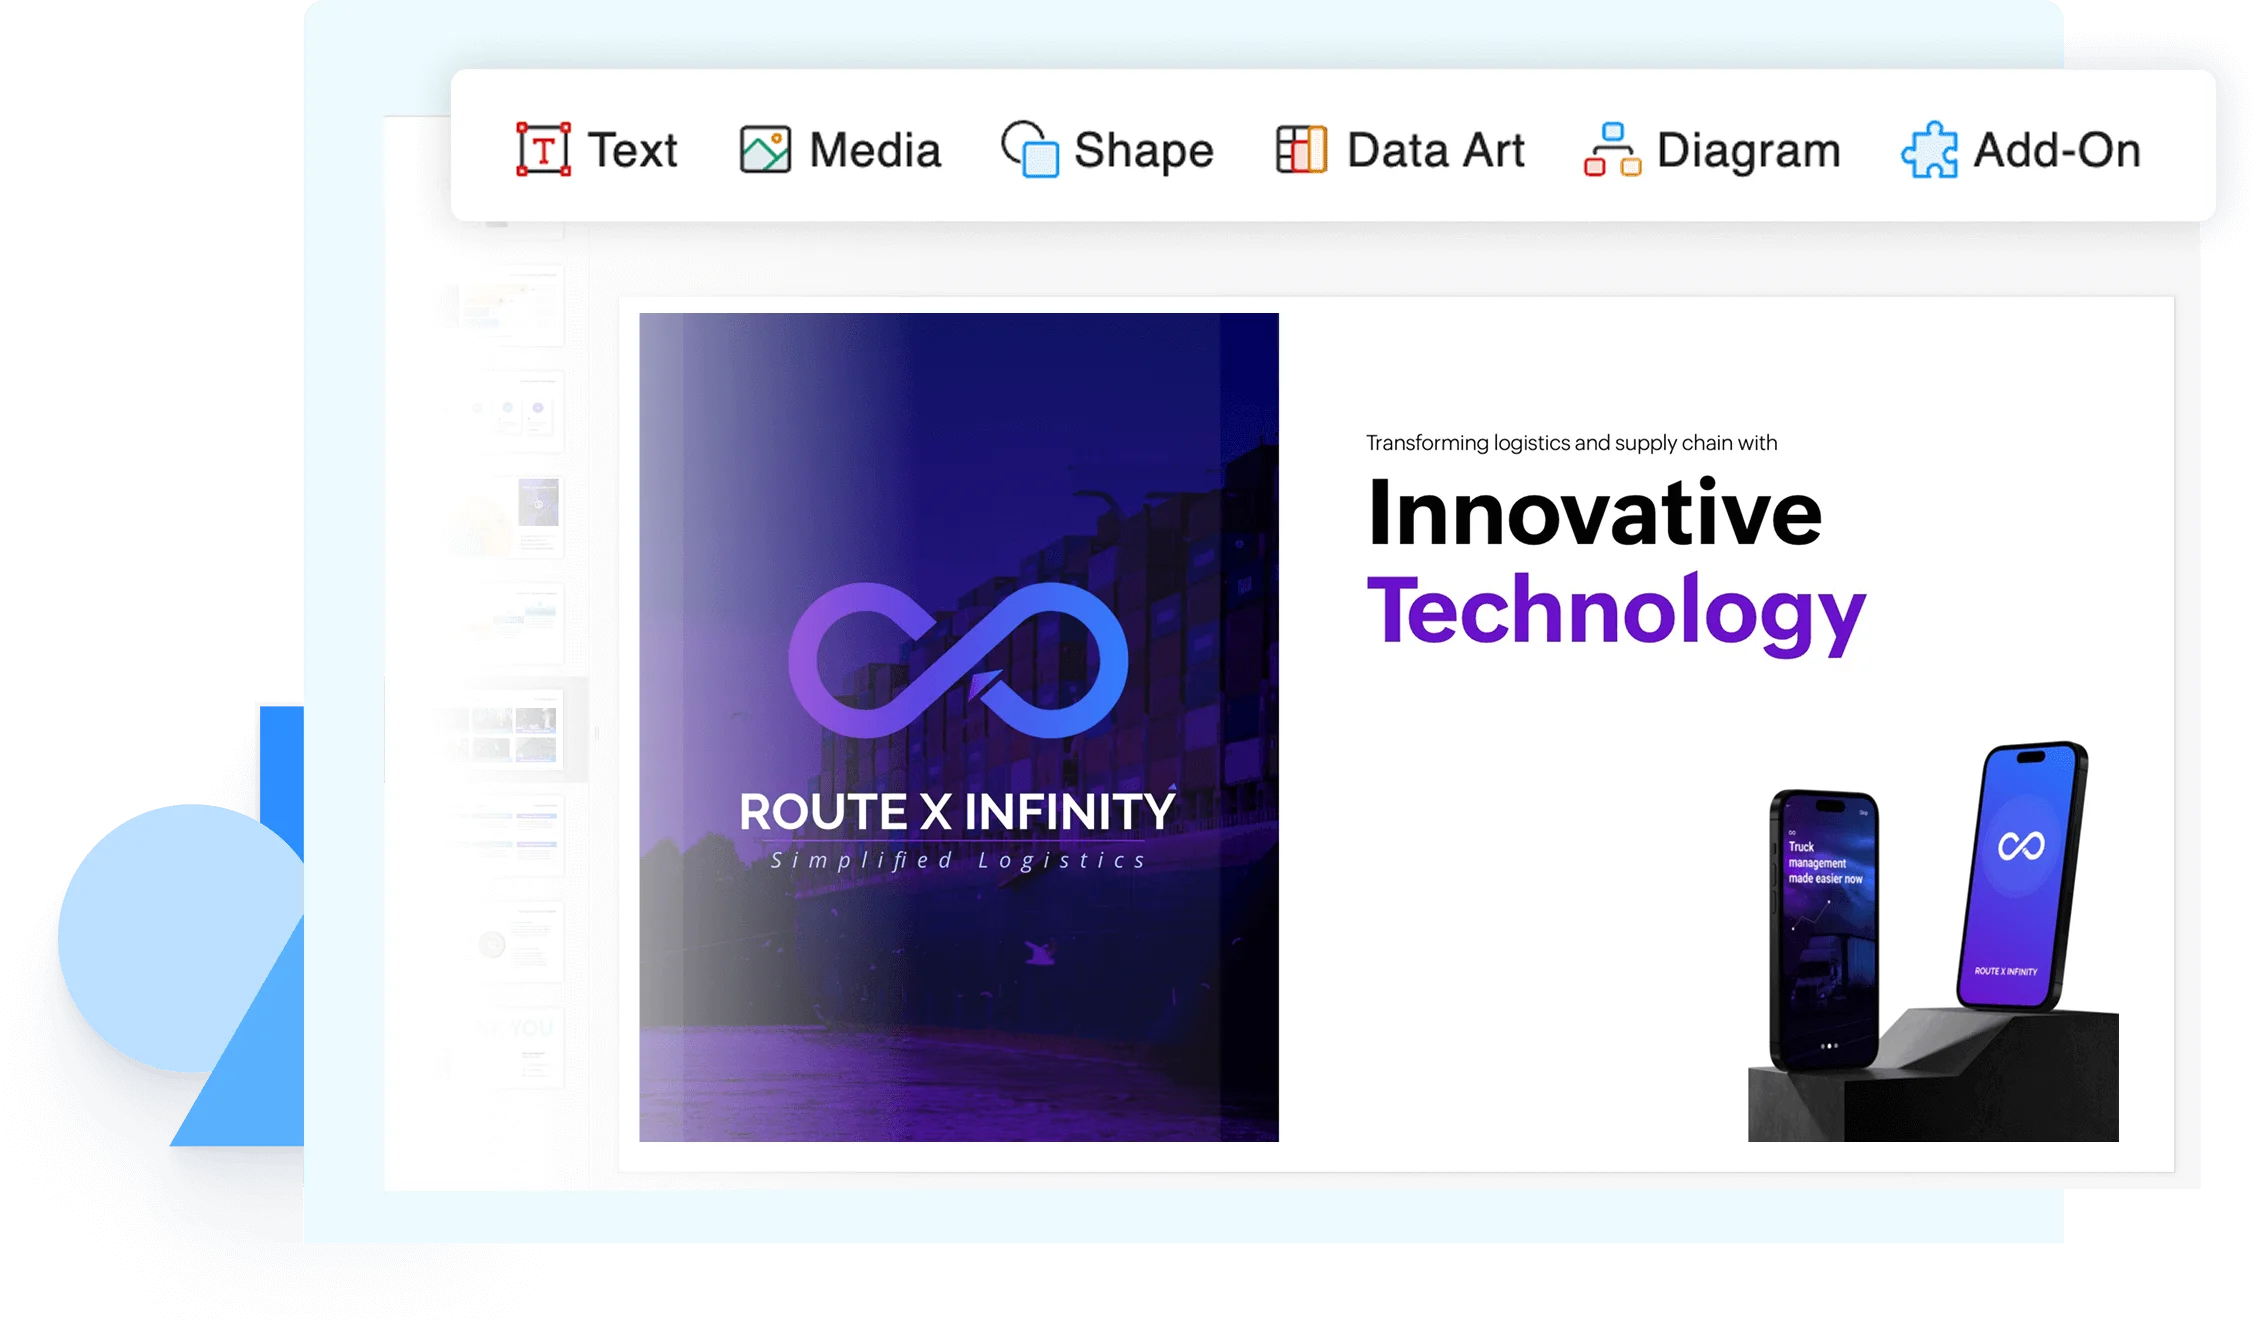Click the 'Simplified Logistics' tagline text

957,861
